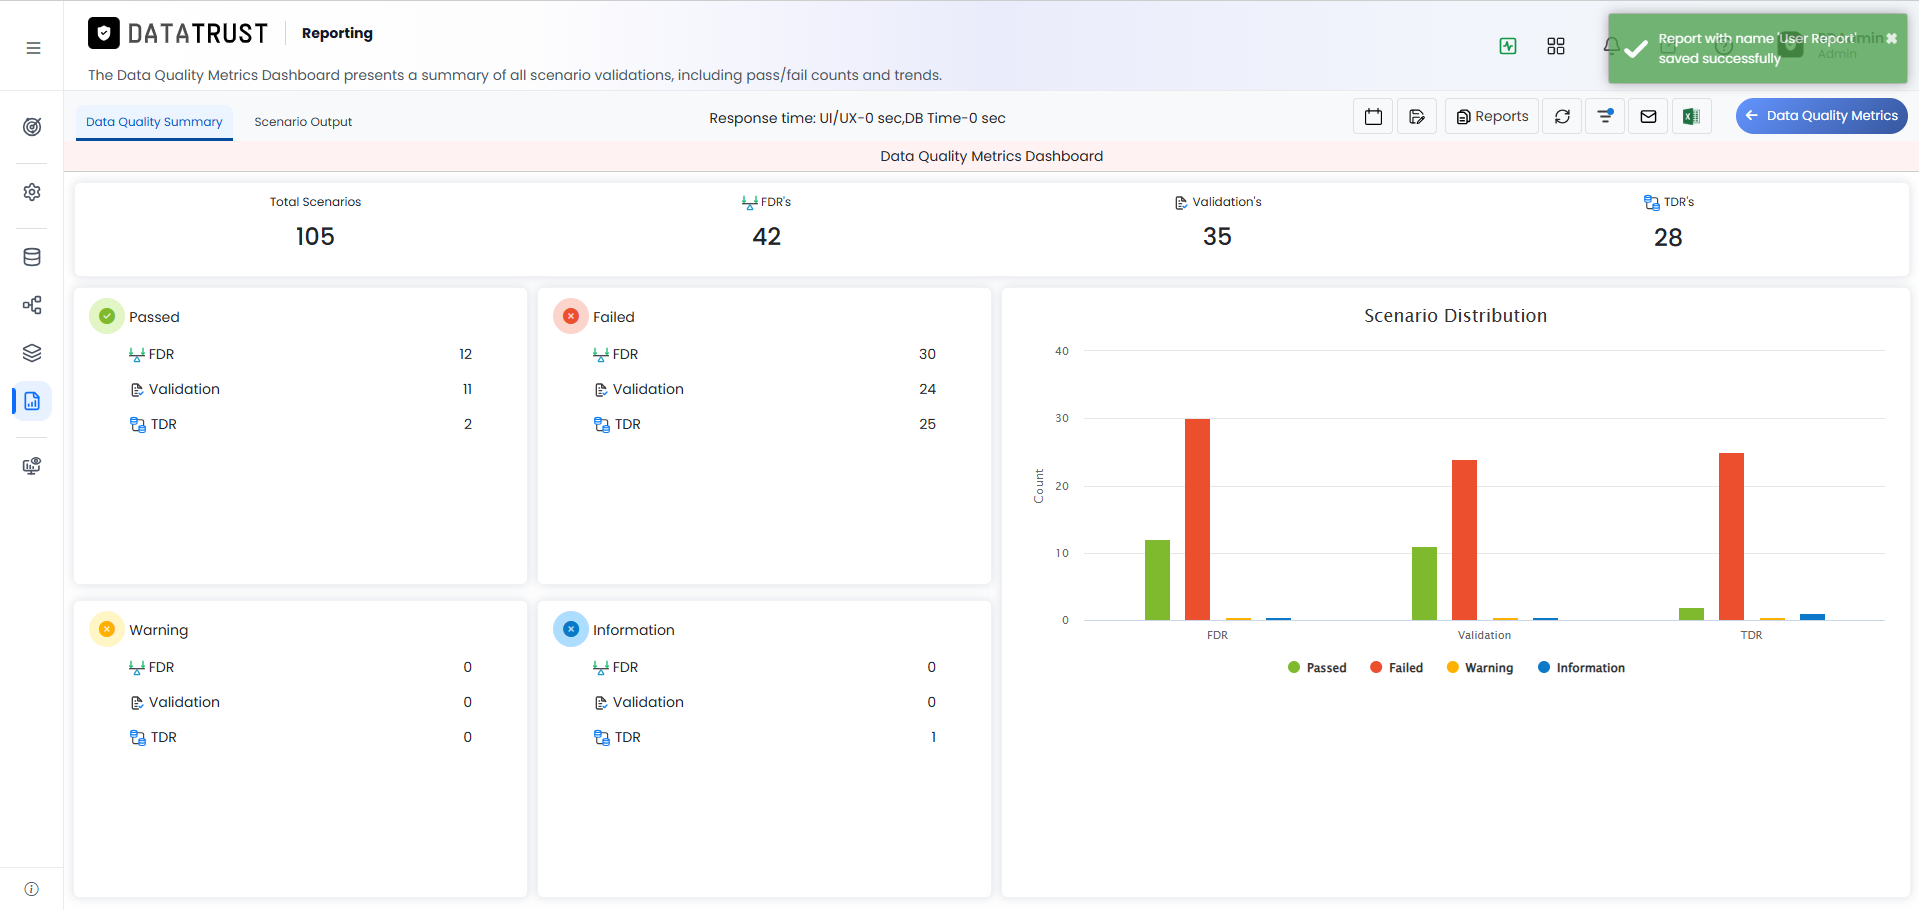This screenshot has height=910, width=1919.
Task: Click the blue Information bar for TDR
Action: pyautogui.click(x=1812, y=617)
